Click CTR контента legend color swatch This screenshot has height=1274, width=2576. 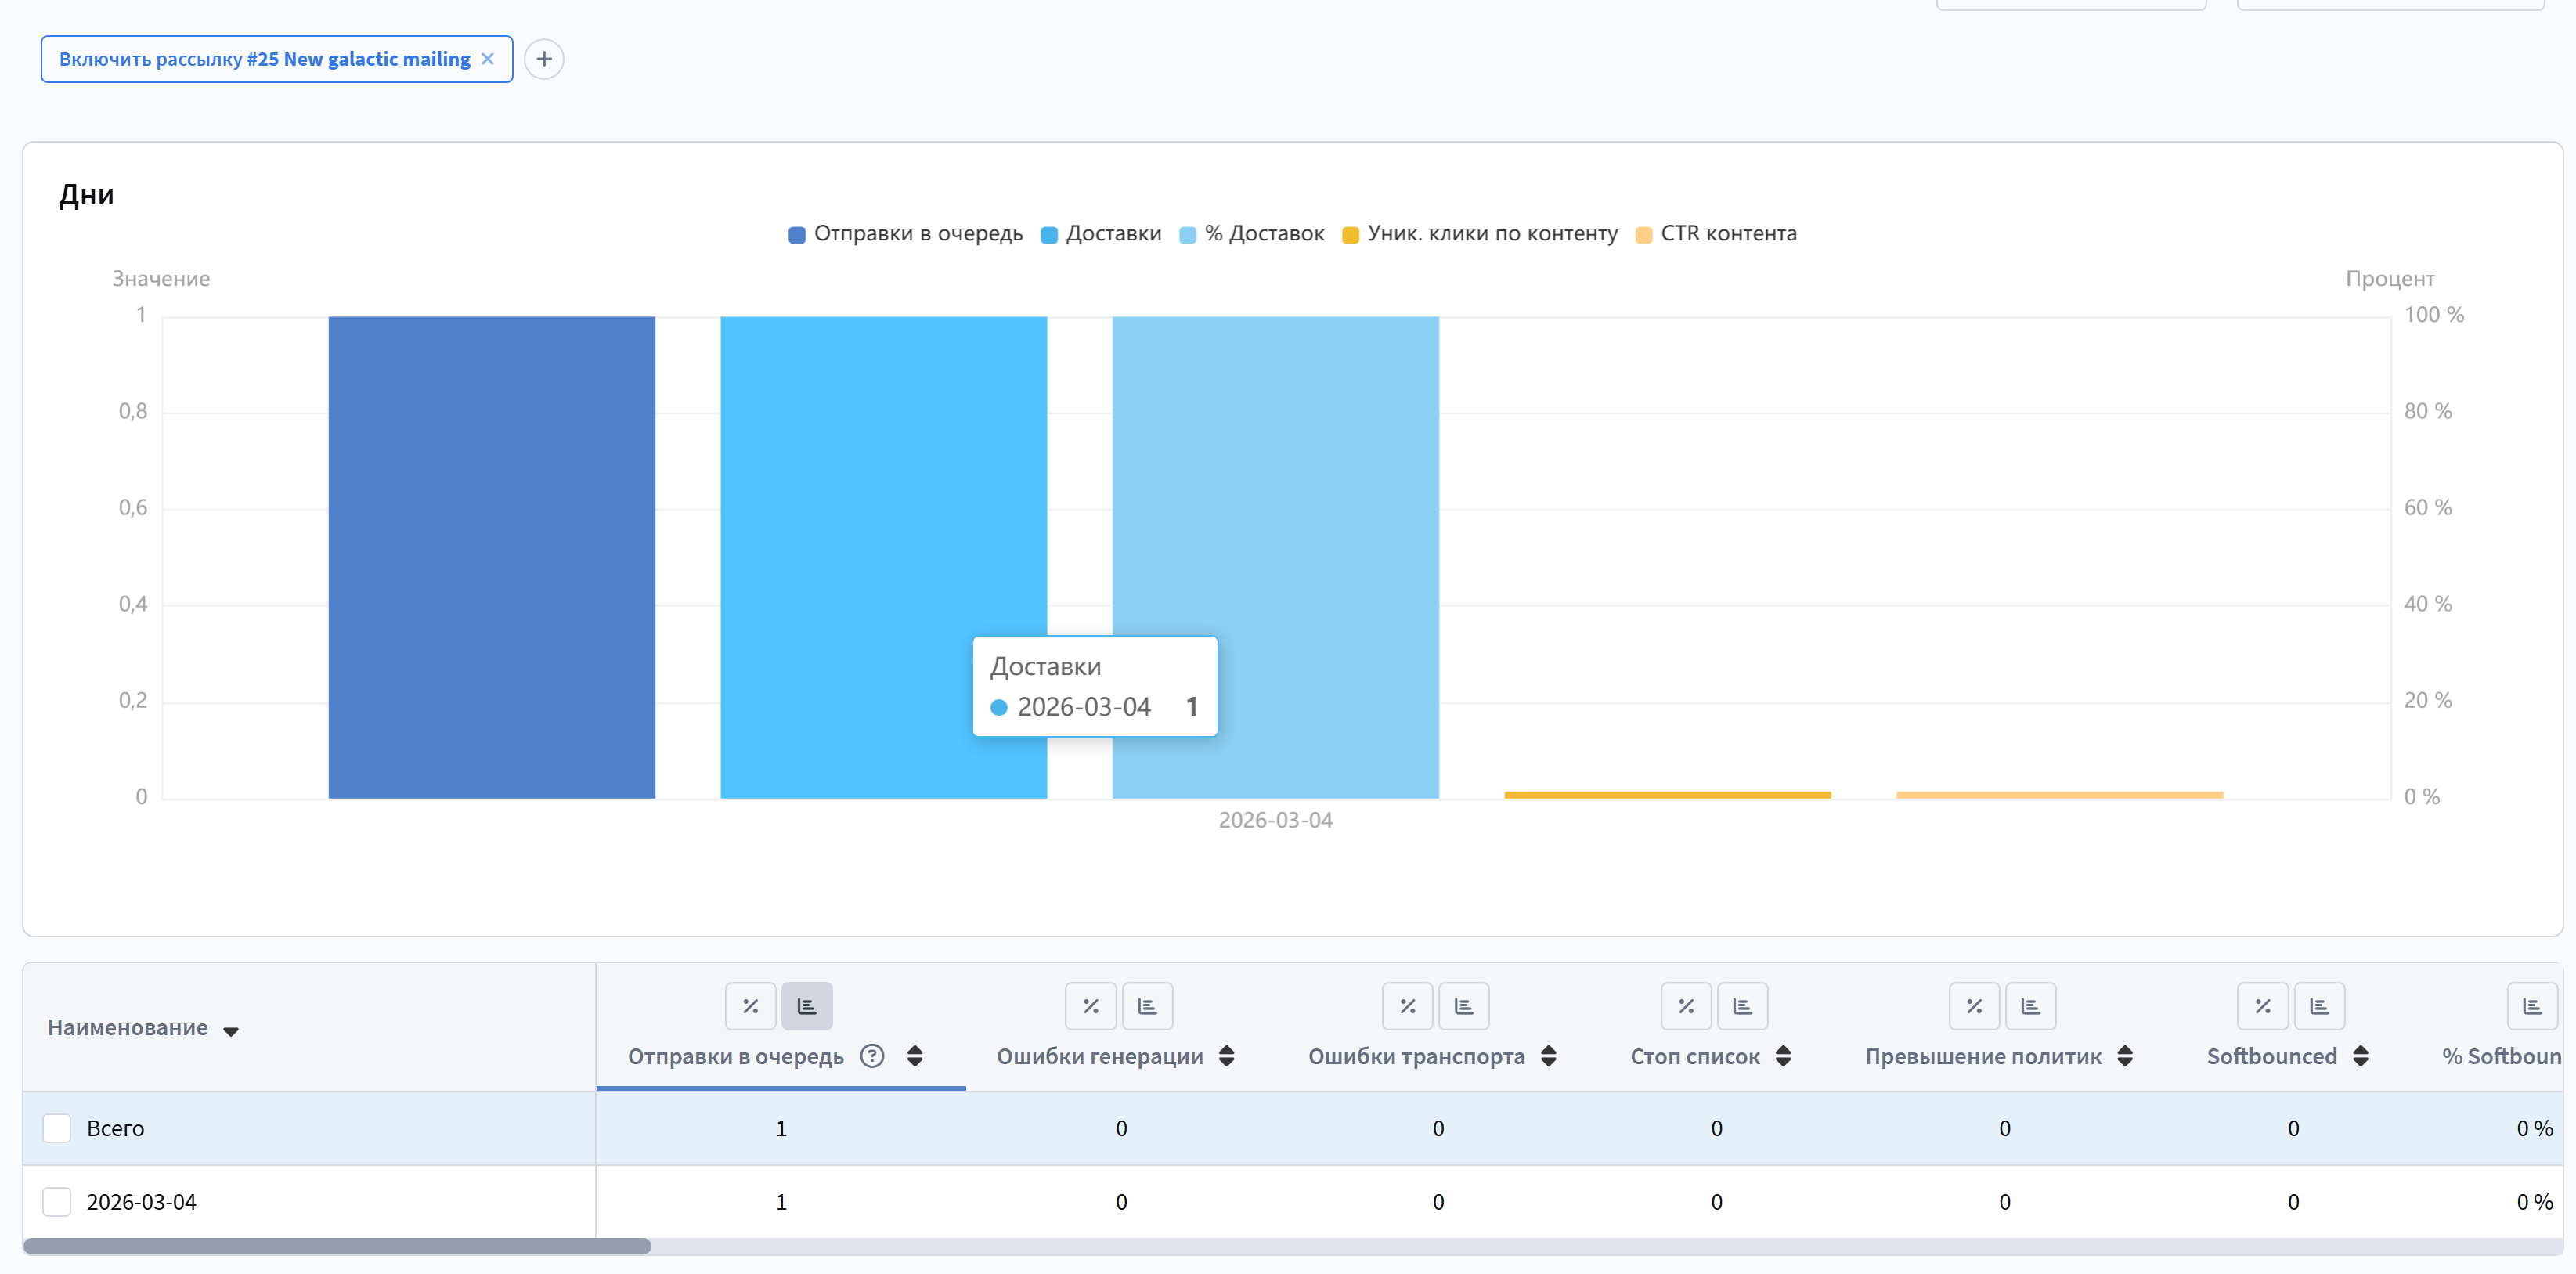(x=1643, y=235)
